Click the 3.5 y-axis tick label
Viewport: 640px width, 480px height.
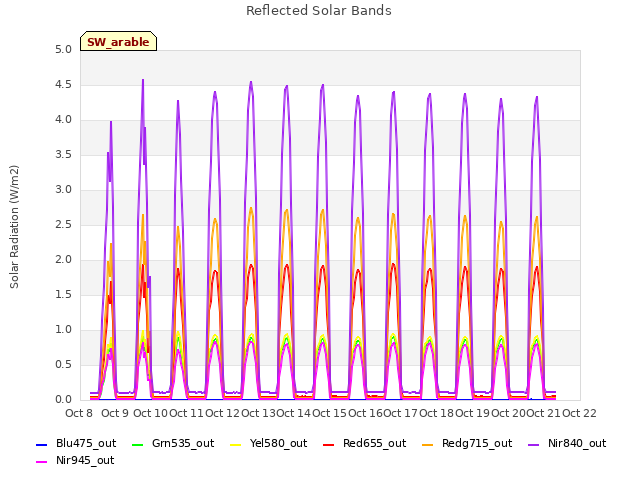(x=63, y=155)
